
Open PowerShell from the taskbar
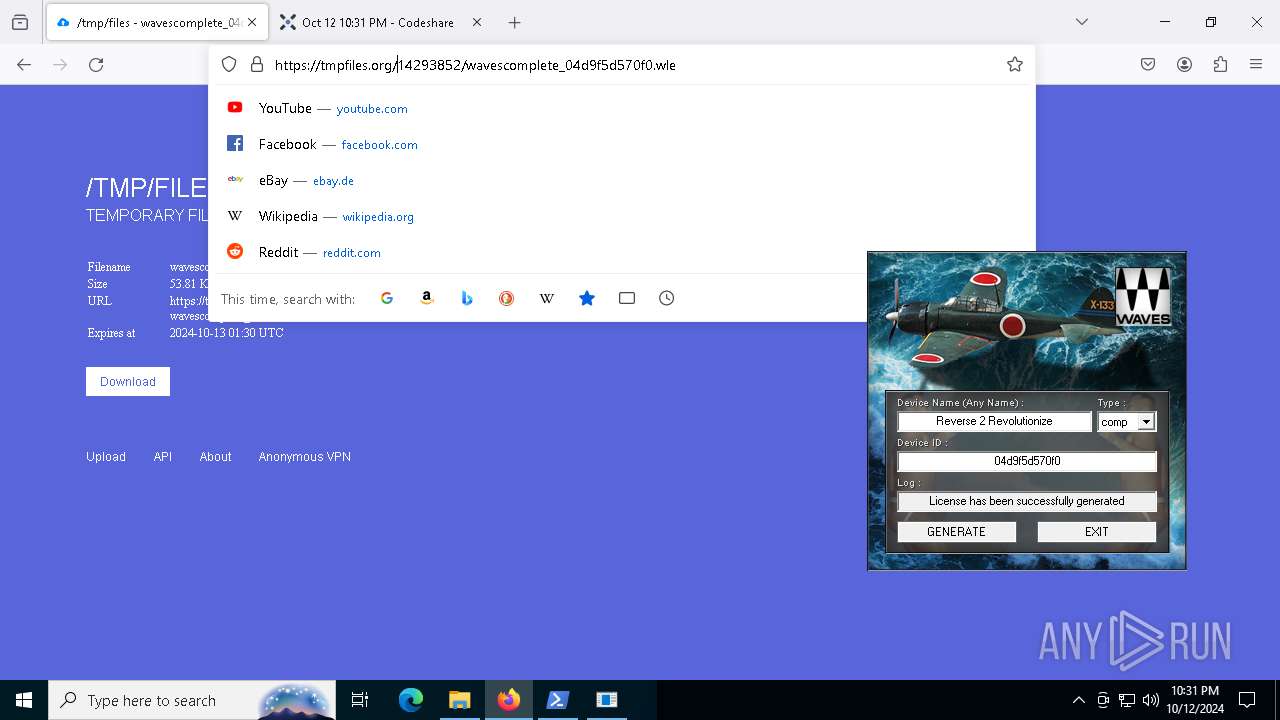click(558, 700)
